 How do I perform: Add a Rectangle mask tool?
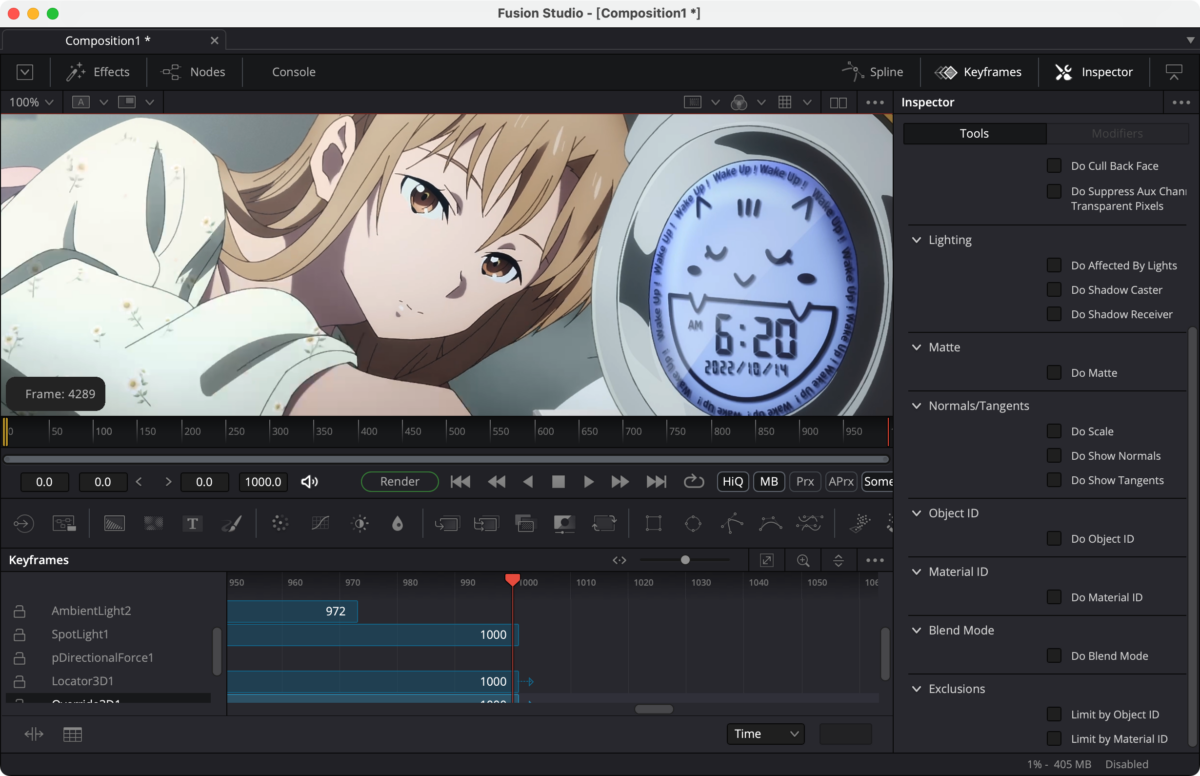pyautogui.click(x=653, y=523)
